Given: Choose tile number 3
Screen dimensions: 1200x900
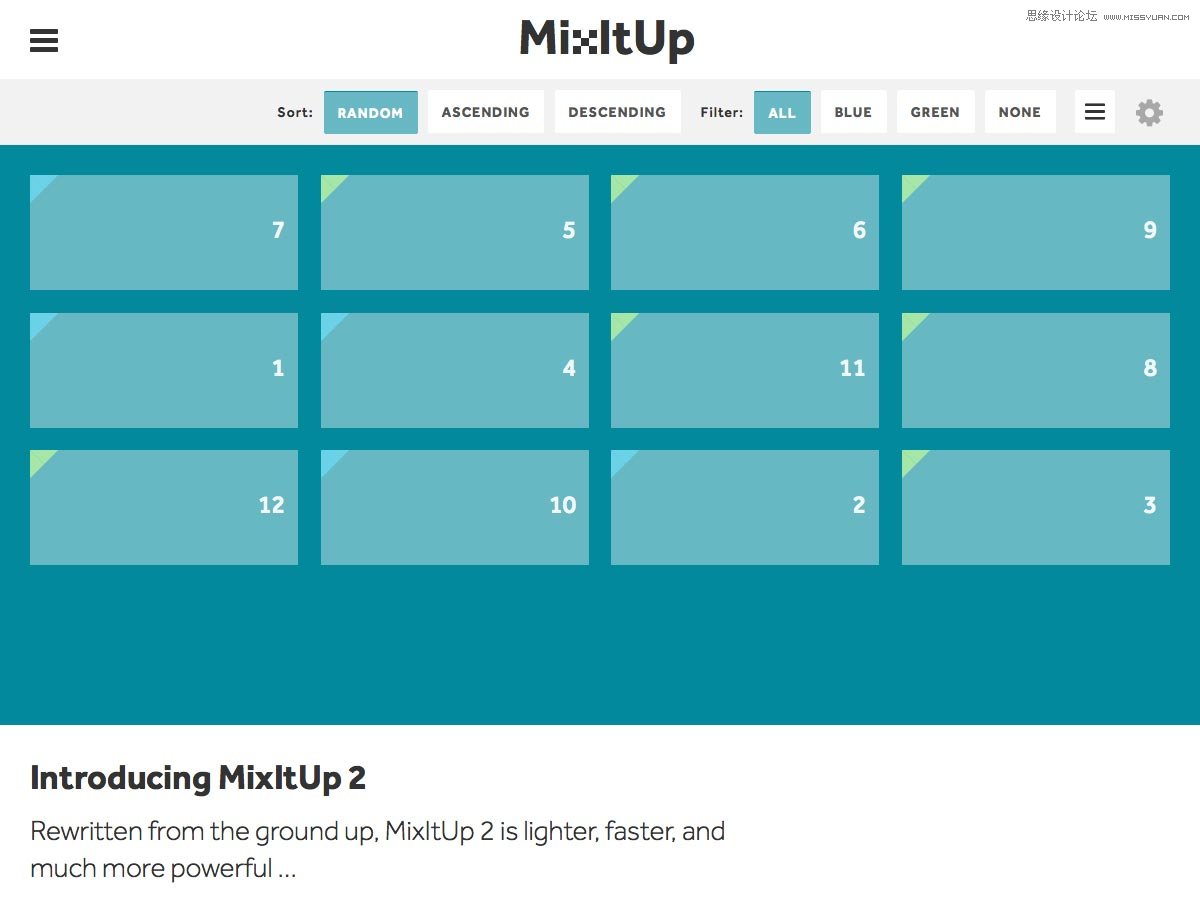Looking at the screenshot, I should [x=1036, y=507].
